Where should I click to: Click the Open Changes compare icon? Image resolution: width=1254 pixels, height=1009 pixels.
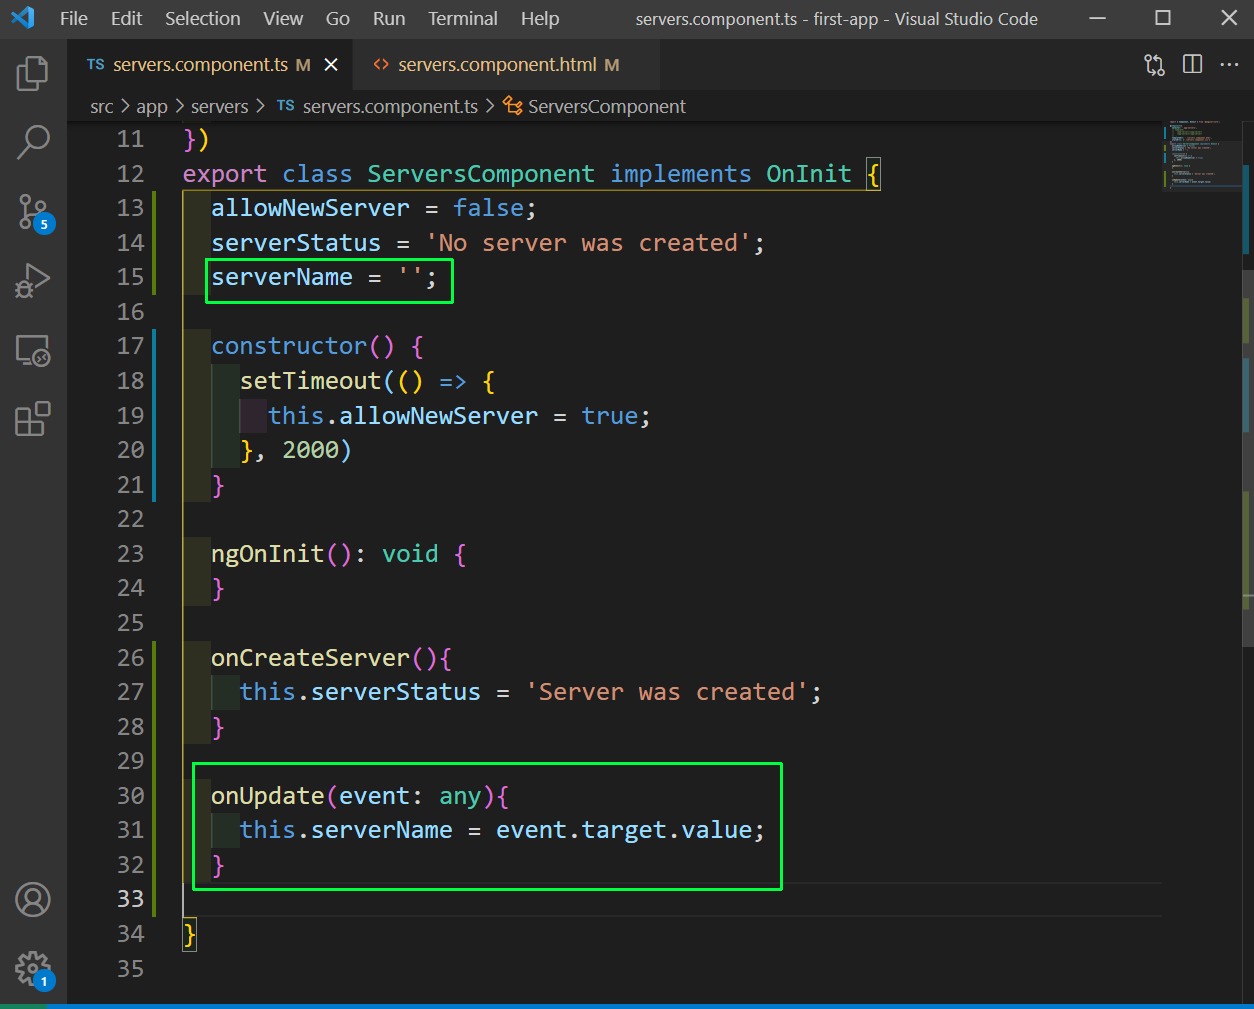point(1154,65)
